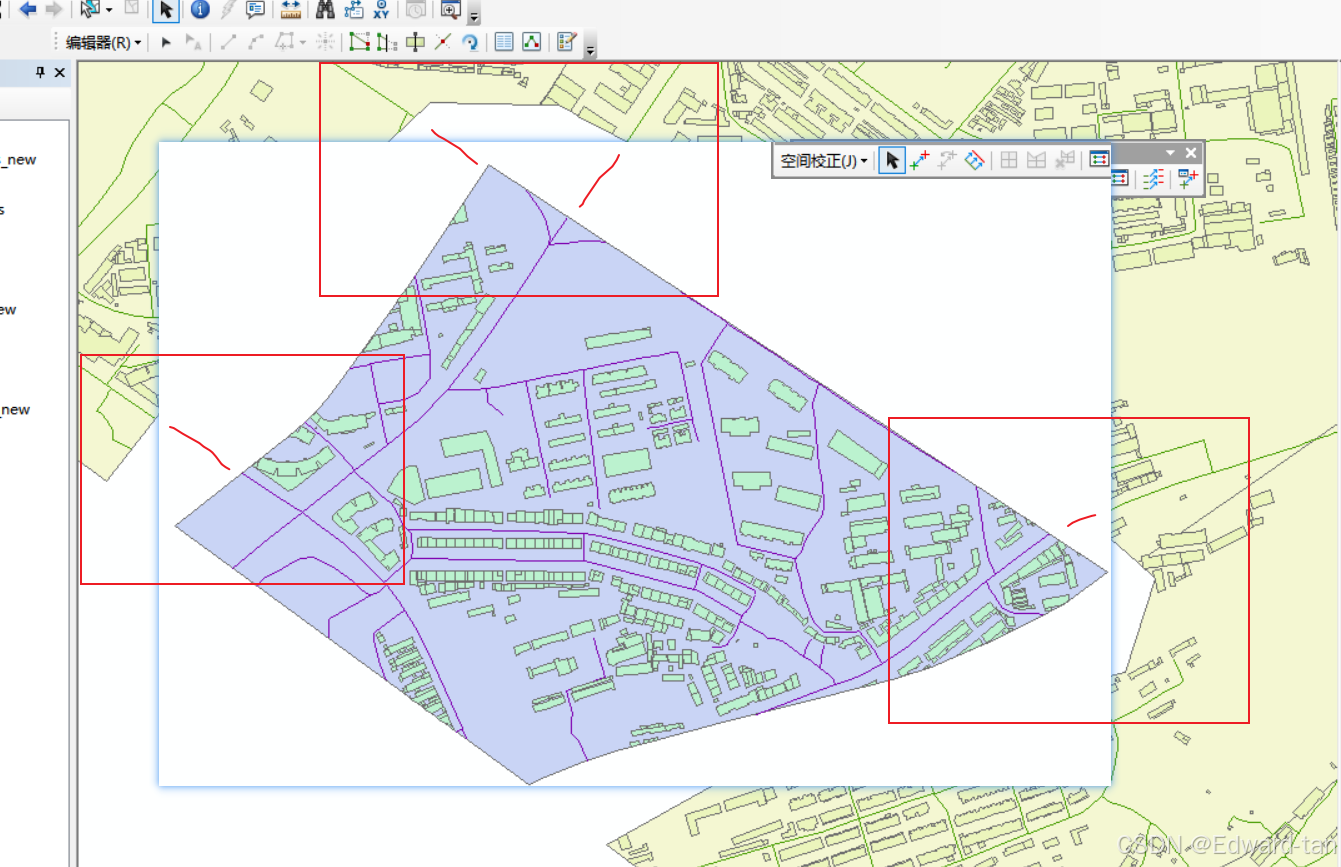Image resolution: width=1341 pixels, height=867 pixels.
Task: Open the Go To XY tool
Action: 381,10
